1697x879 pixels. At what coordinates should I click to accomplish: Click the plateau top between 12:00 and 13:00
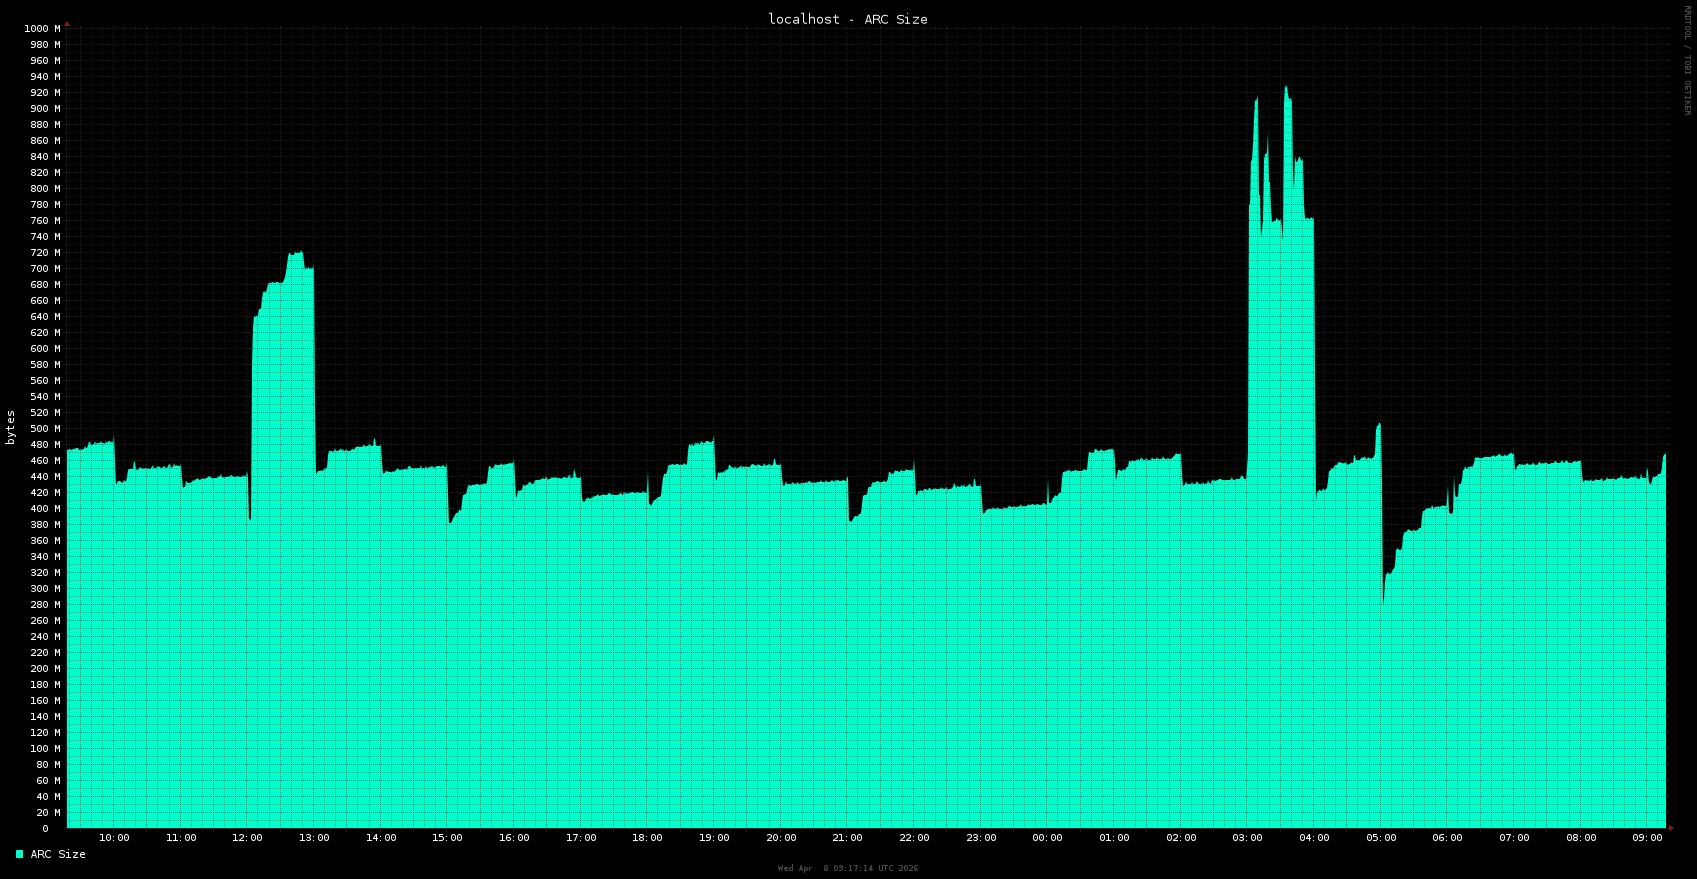[x=295, y=254]
